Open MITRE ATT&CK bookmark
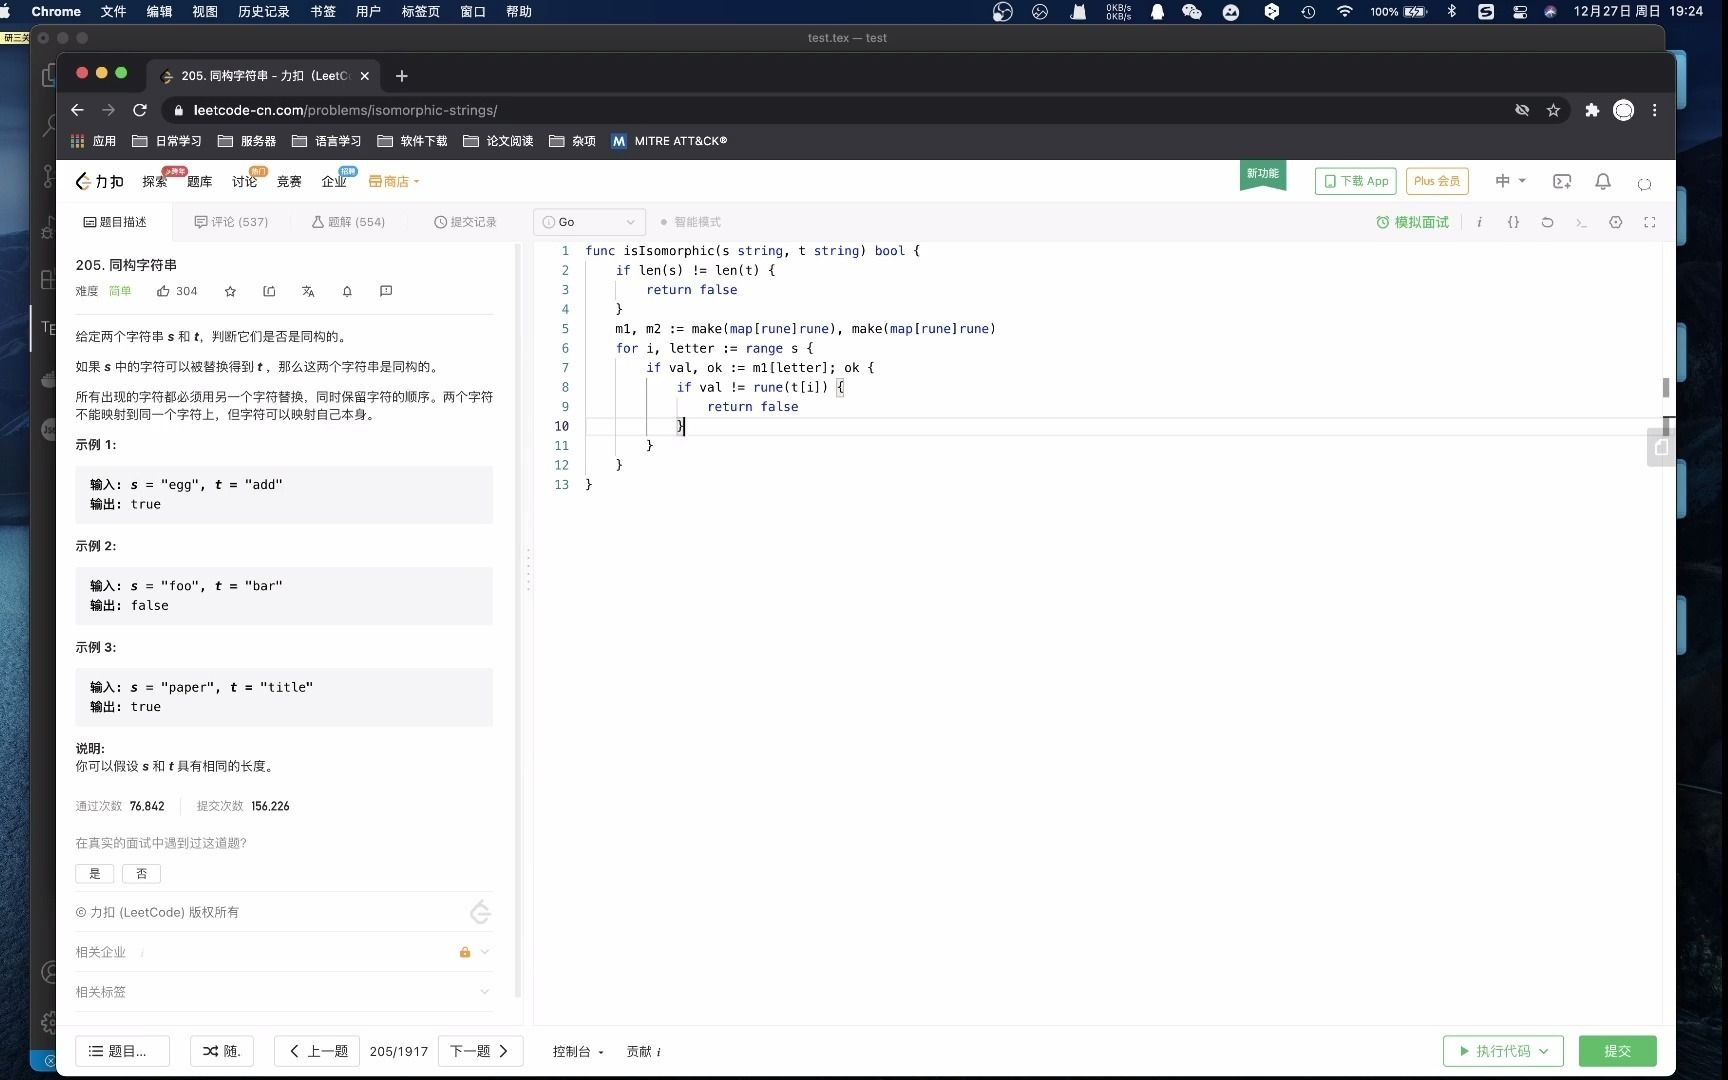This screenshot has width=1728, height=1080. click(x=669, y=141)
